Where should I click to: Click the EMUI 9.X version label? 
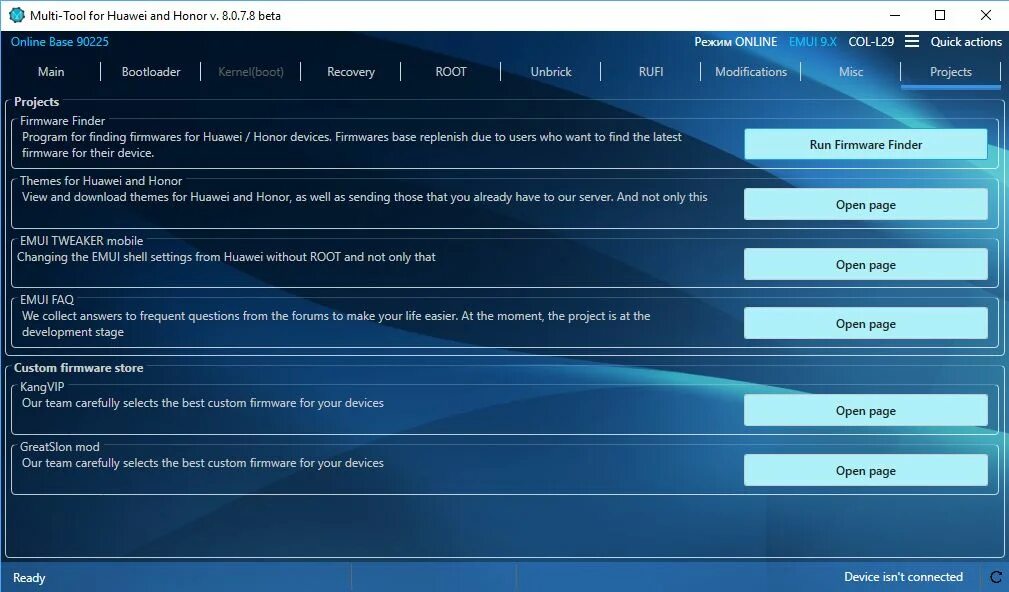(x=813, y=42)
